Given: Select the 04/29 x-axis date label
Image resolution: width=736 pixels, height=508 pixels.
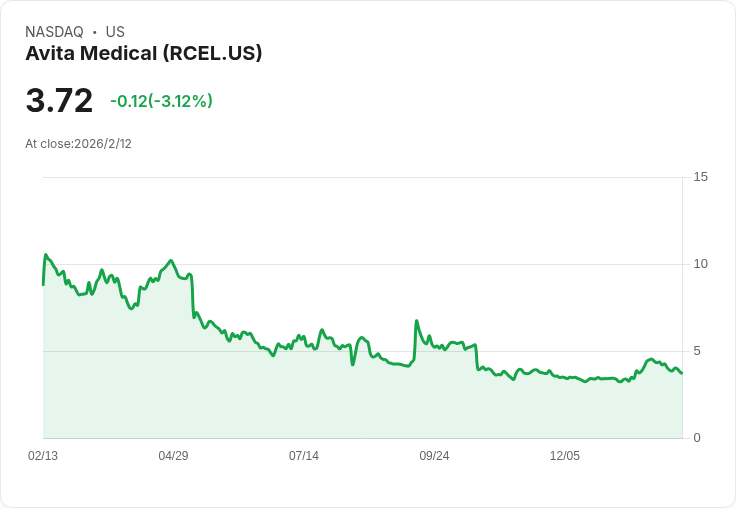Looking at the screenshot, I should pyautogui.click(x=173, y=456).
